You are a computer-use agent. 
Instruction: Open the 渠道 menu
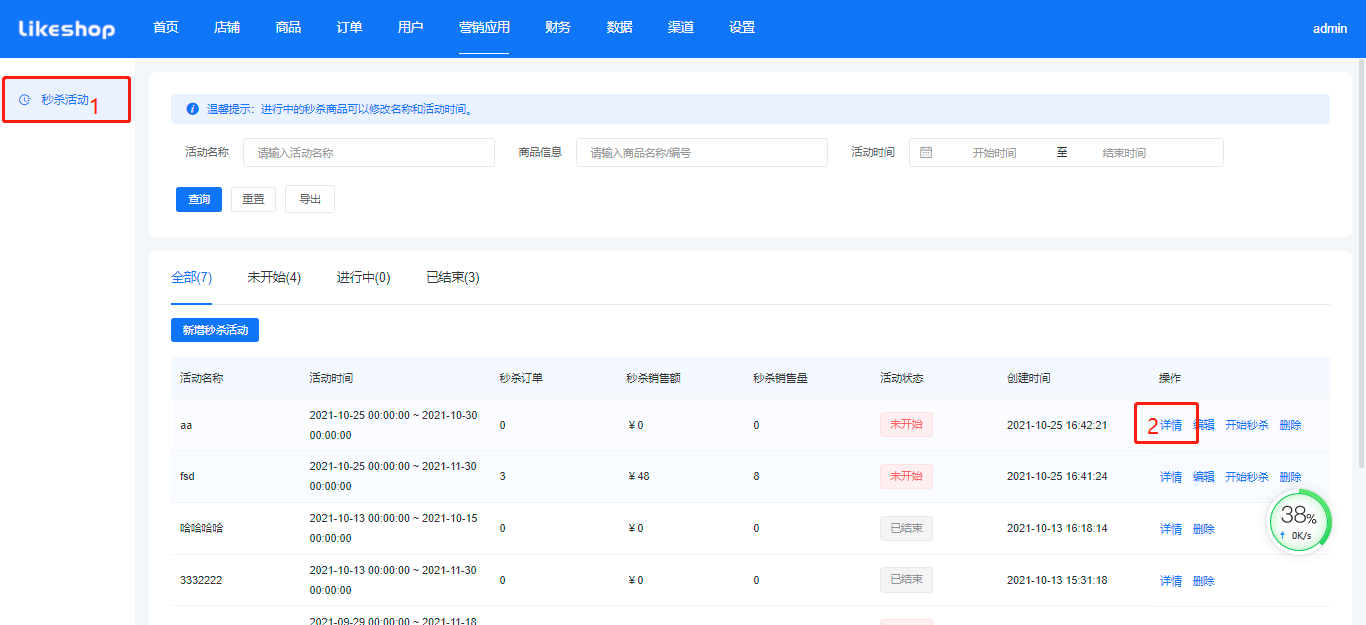coord(681,28)
